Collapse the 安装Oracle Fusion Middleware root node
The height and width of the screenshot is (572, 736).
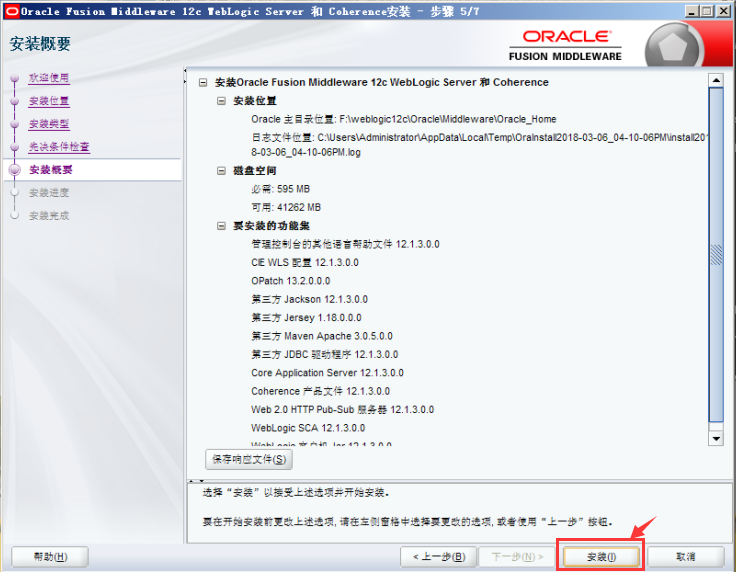pos(203,82)
